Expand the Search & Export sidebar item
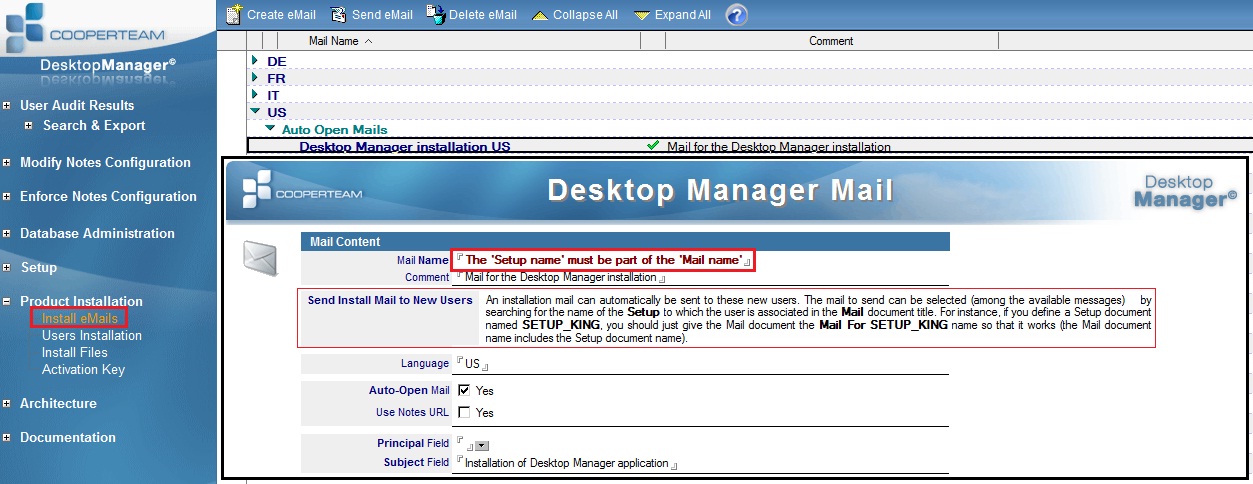The image size is (1253, 484). [29, 125]
